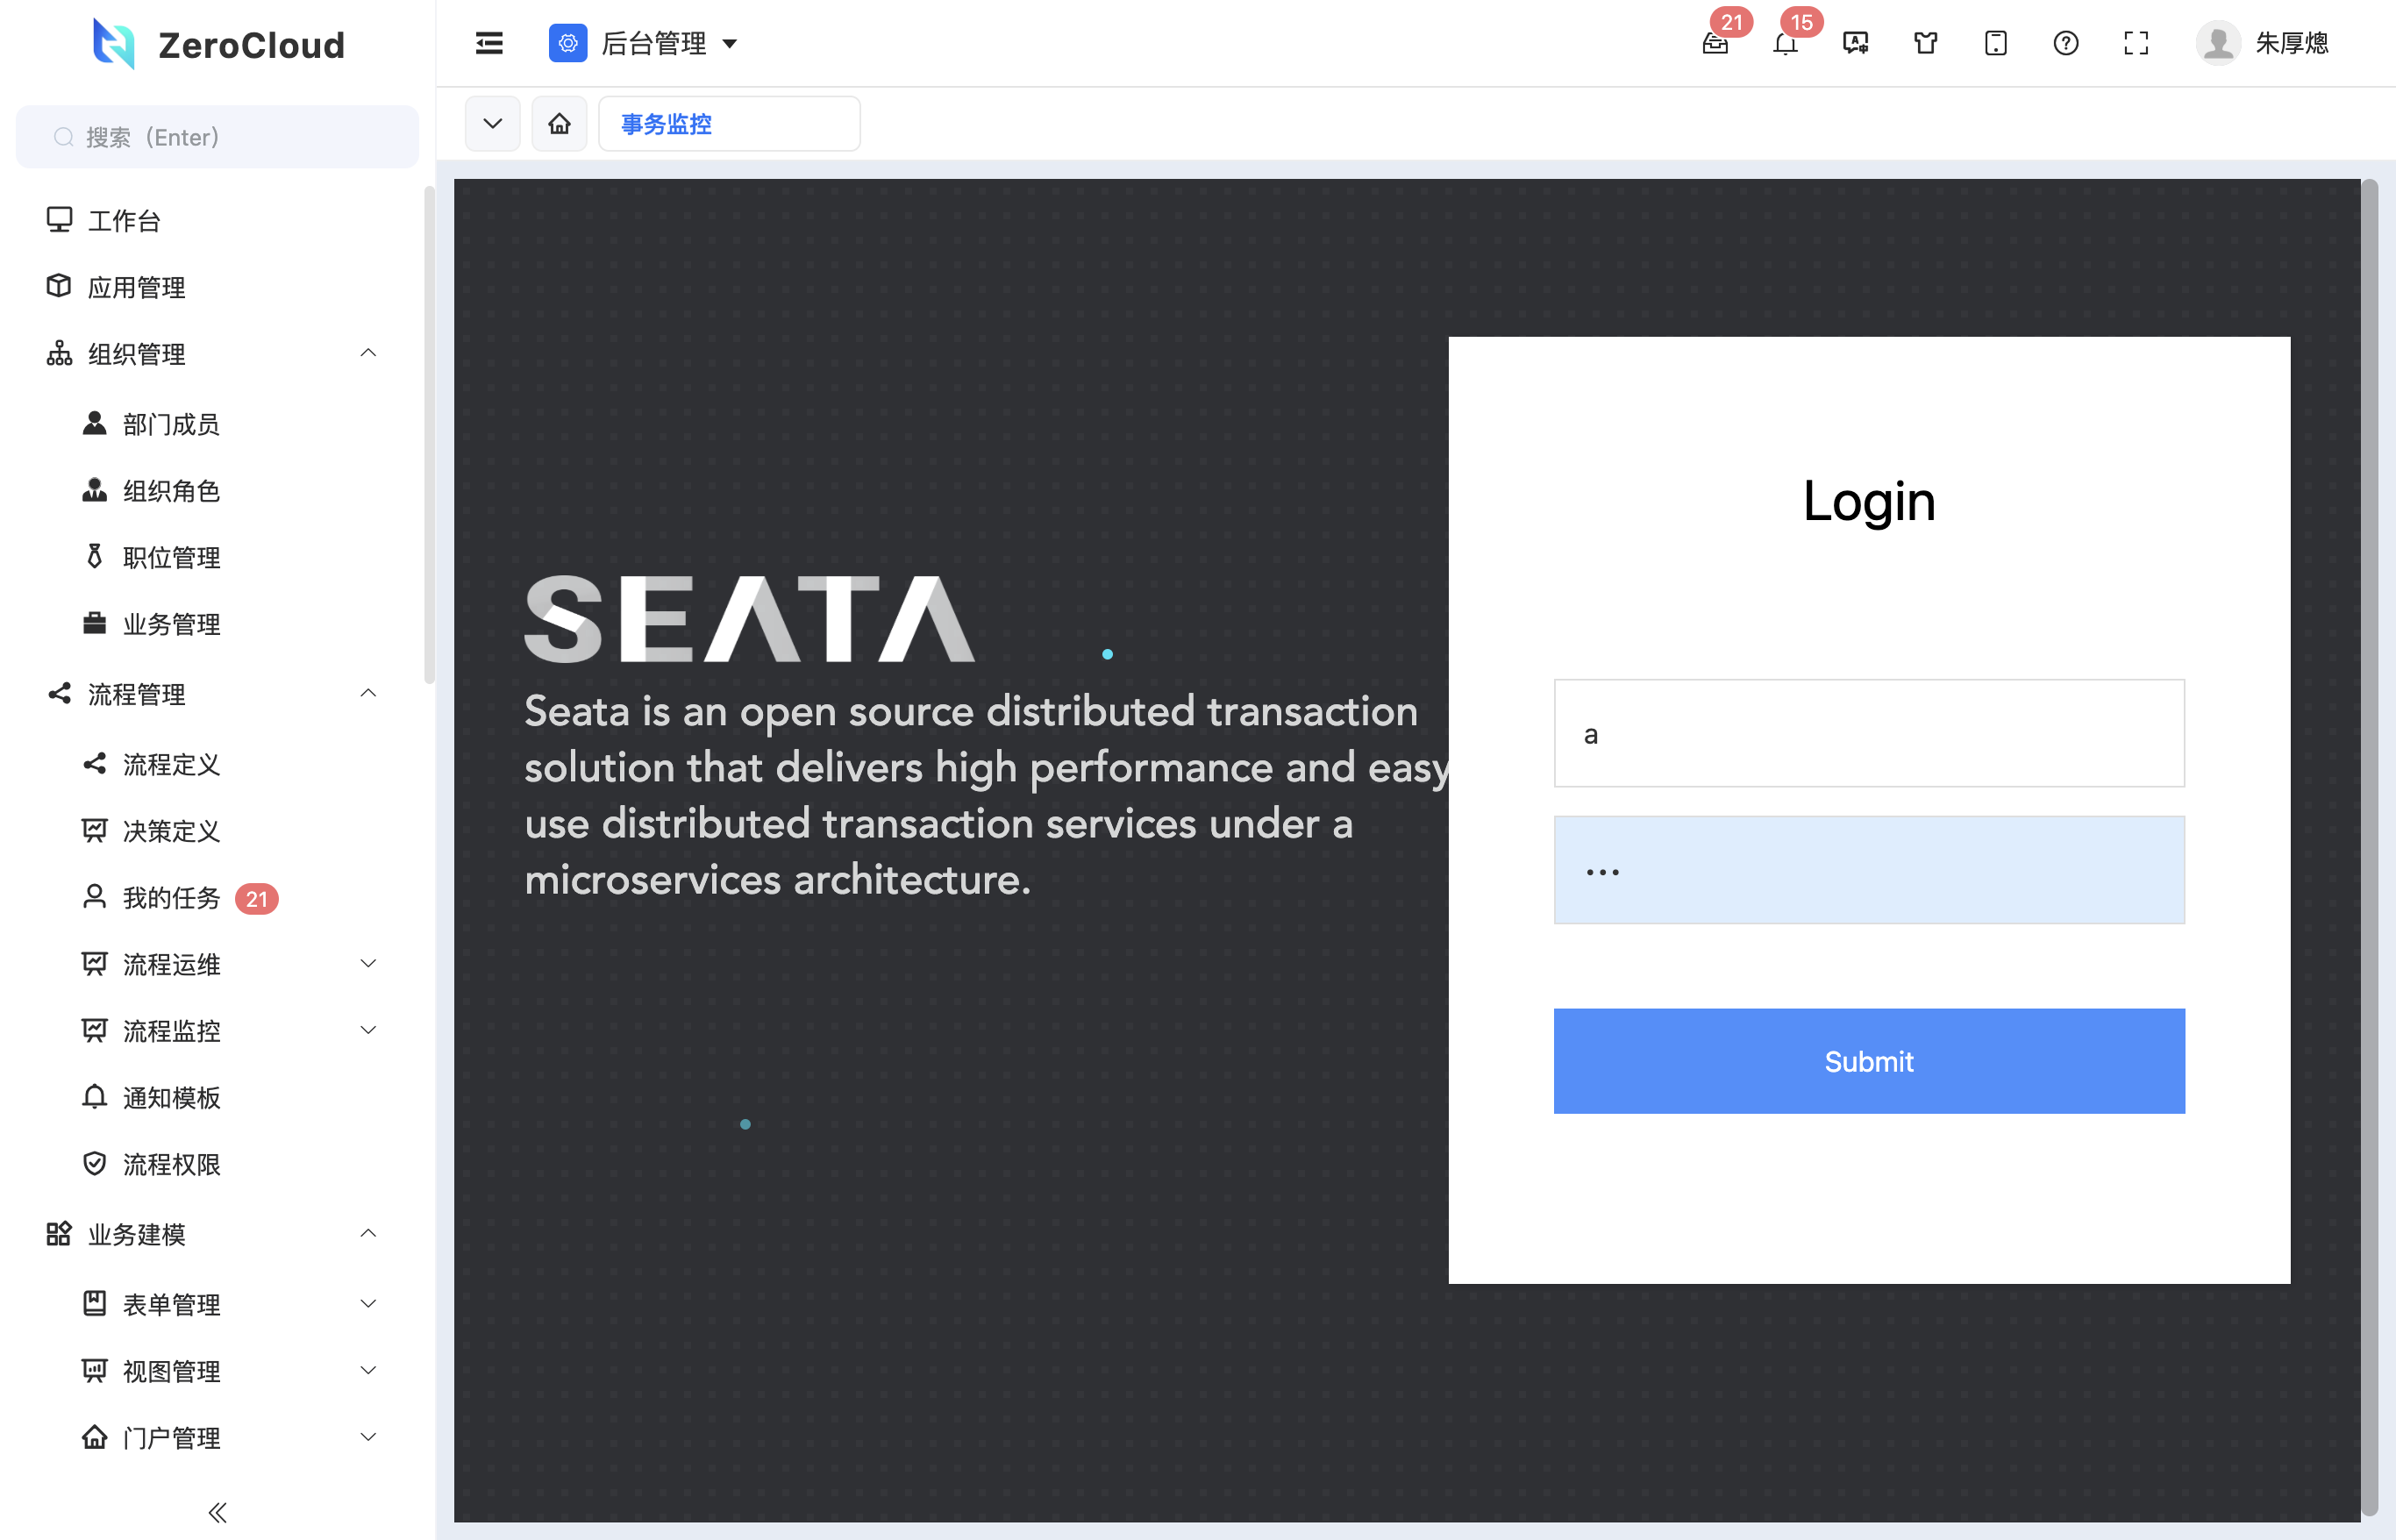Click the content area vertical scrollbar

2369,848
